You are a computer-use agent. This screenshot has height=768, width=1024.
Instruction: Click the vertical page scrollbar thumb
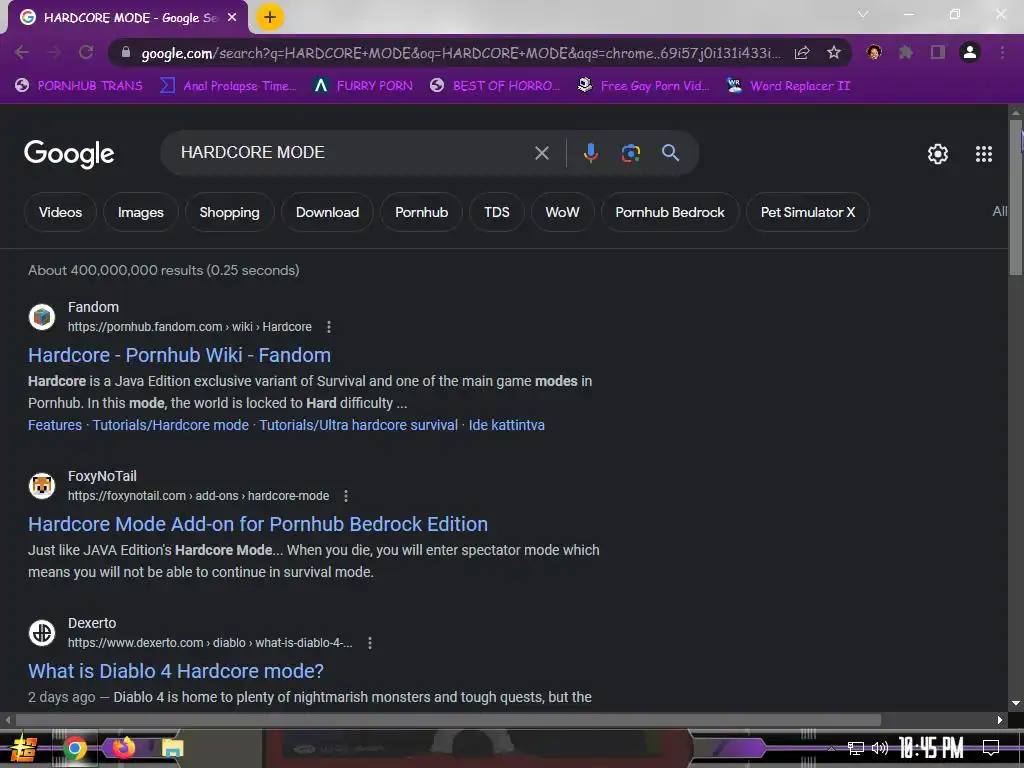[x=1016, y=197]
